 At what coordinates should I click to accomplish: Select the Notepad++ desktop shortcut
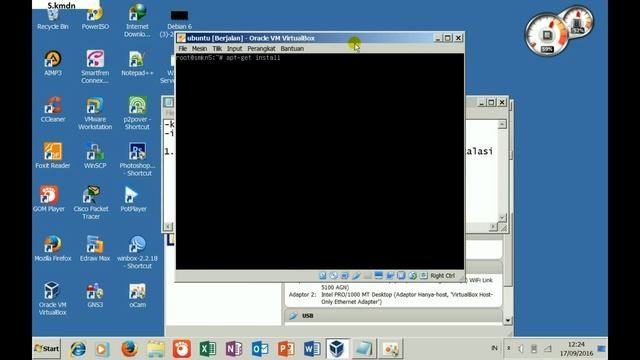click(137, 63)
